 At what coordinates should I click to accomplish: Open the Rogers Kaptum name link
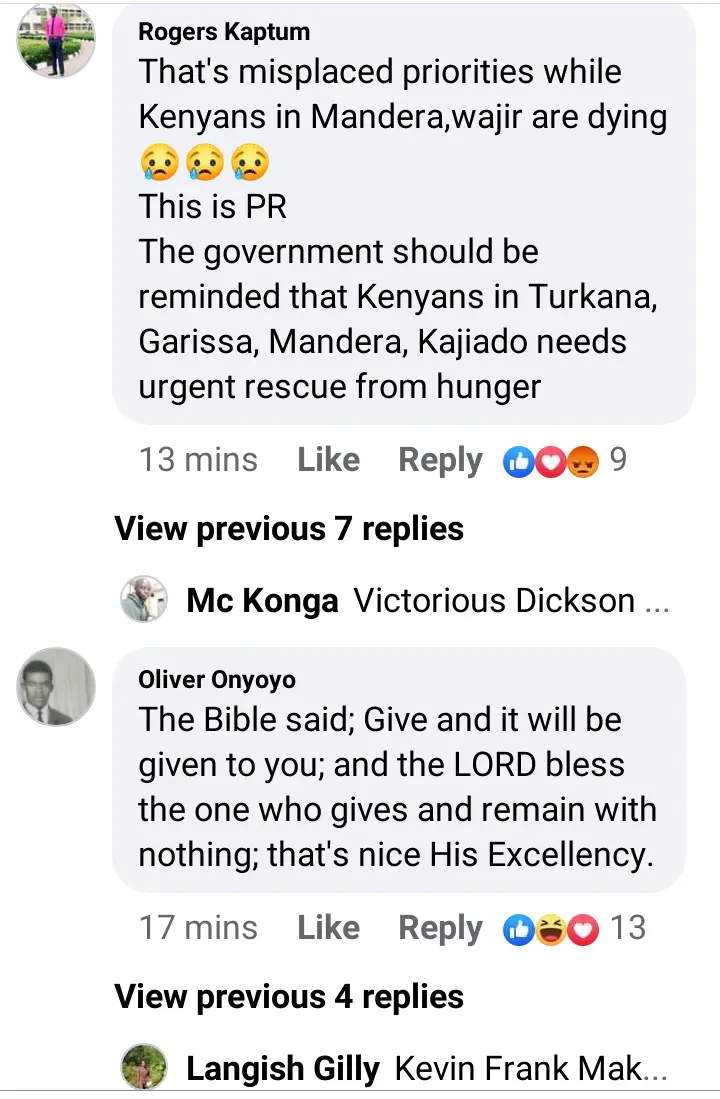[224, 32]
